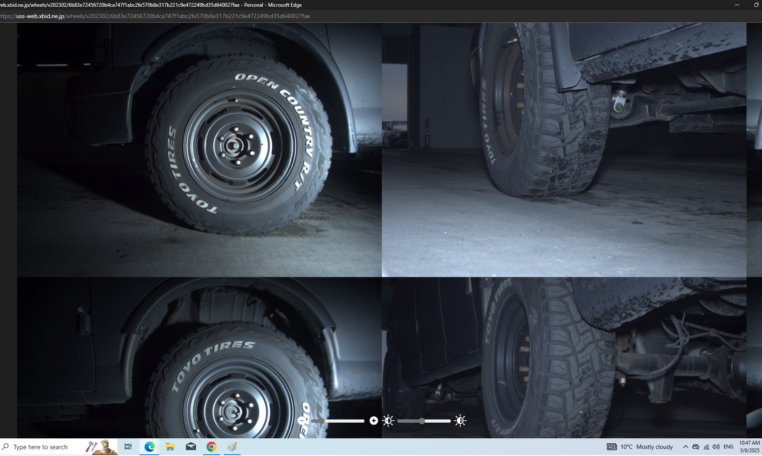
Task: Open the Mail app from the taskbar
Action: [x=190, y=447]
